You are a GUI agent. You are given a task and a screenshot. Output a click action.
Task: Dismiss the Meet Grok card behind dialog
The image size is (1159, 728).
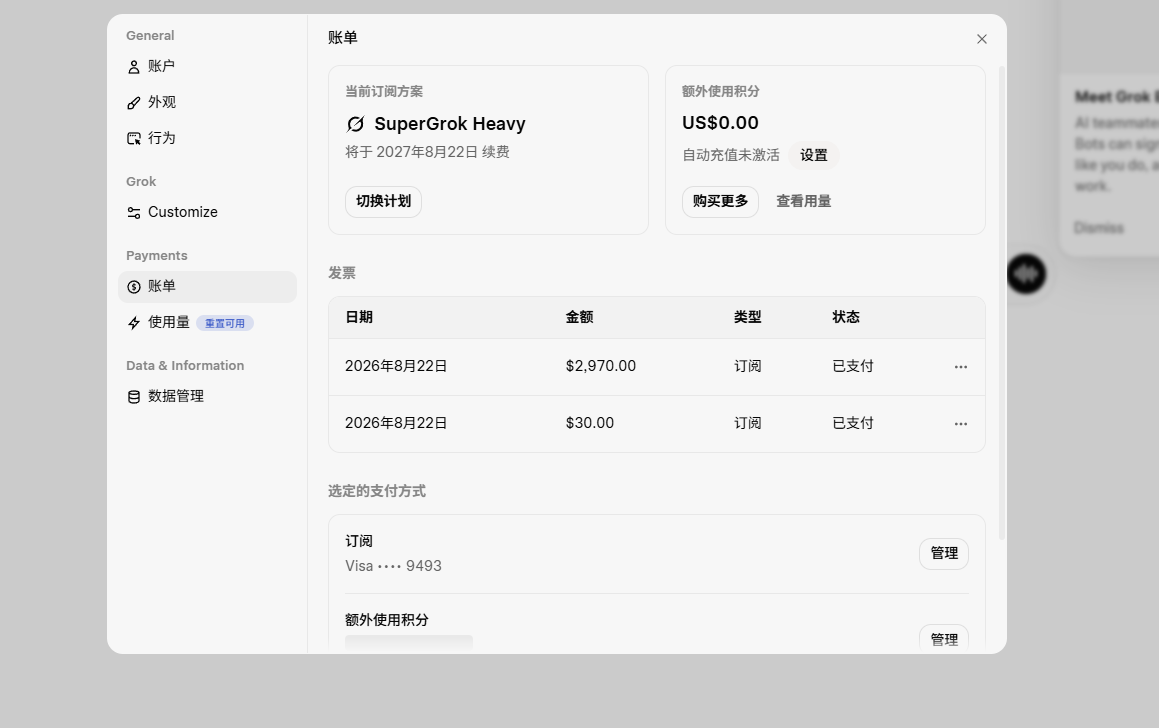(x=1098, y=228)
